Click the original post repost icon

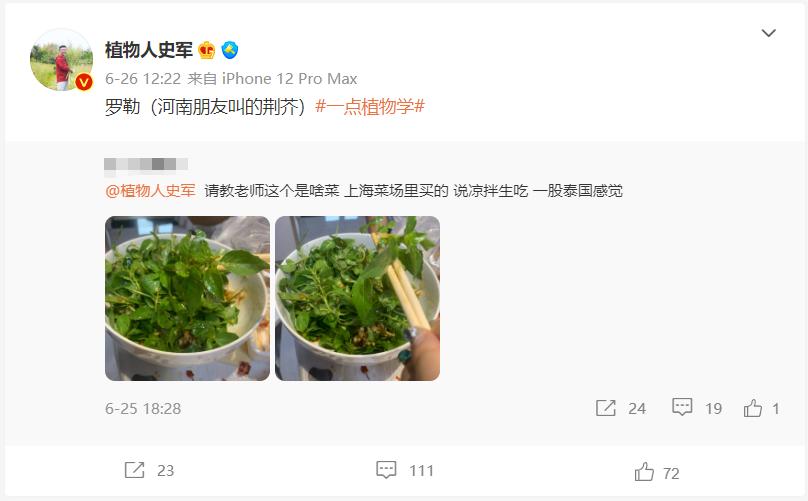pyautogui.click(x=605, y=408)
